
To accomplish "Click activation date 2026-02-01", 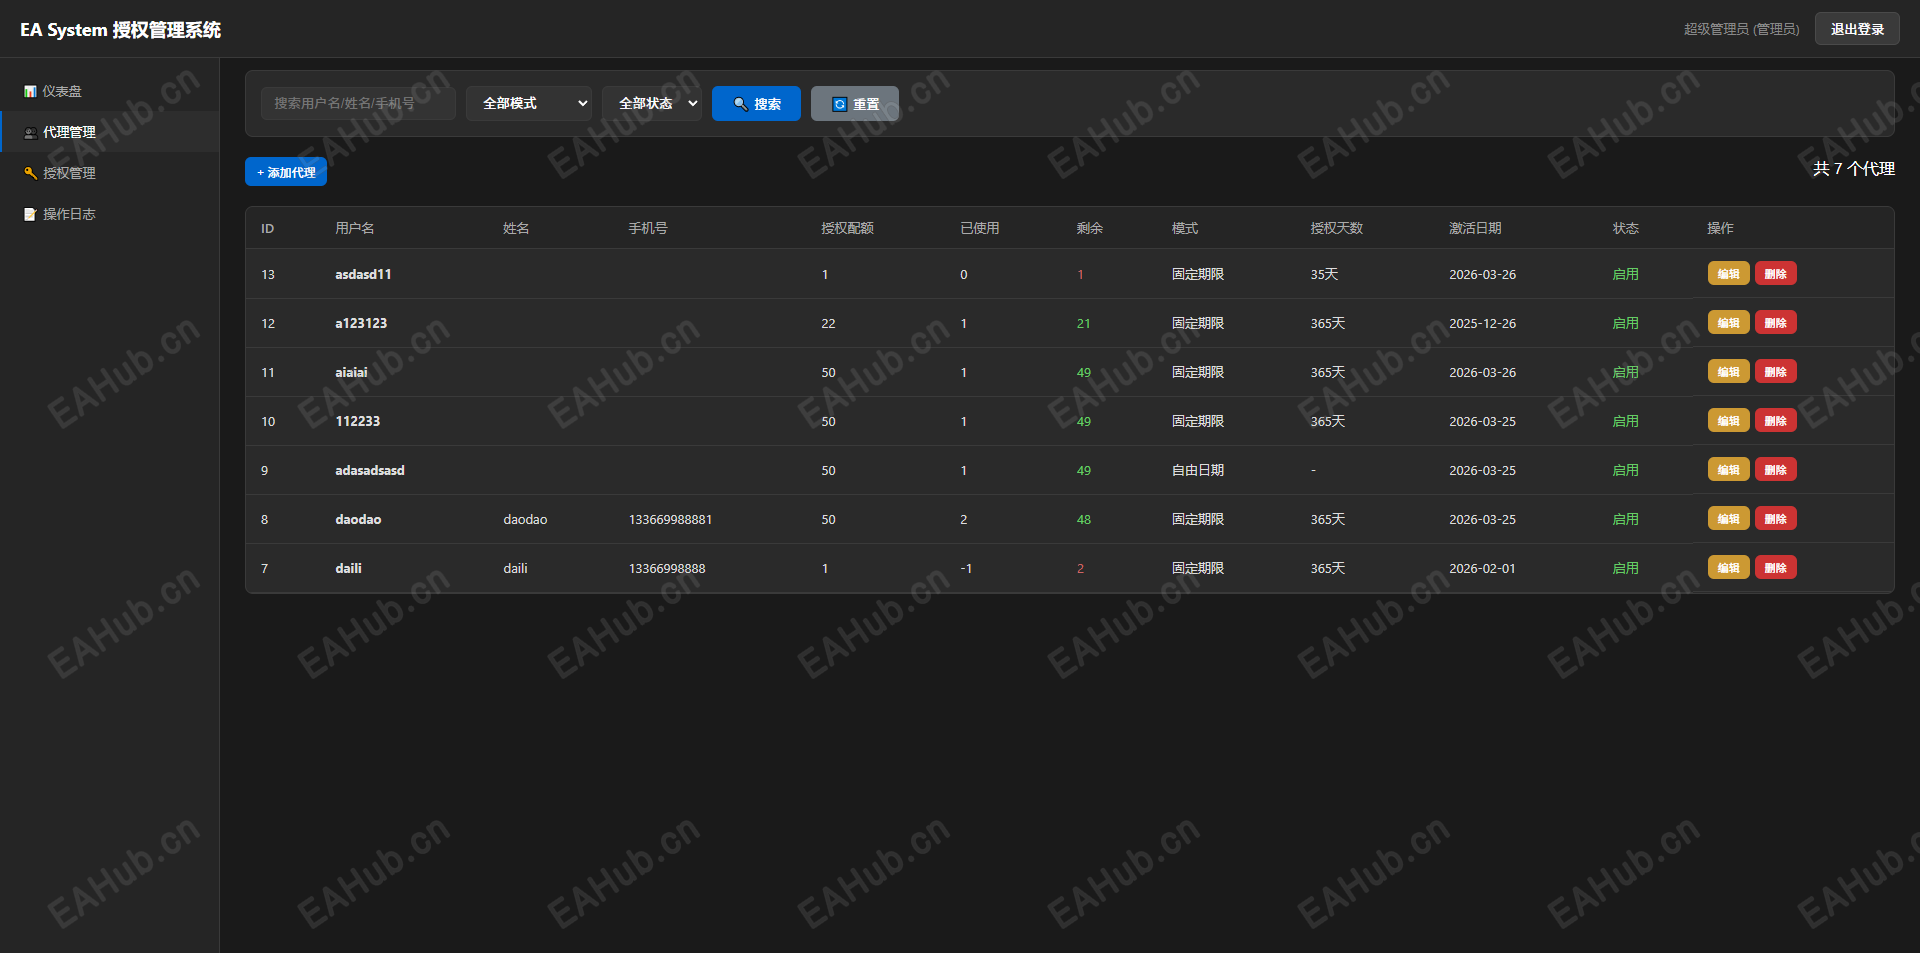I will [1482, 568].
